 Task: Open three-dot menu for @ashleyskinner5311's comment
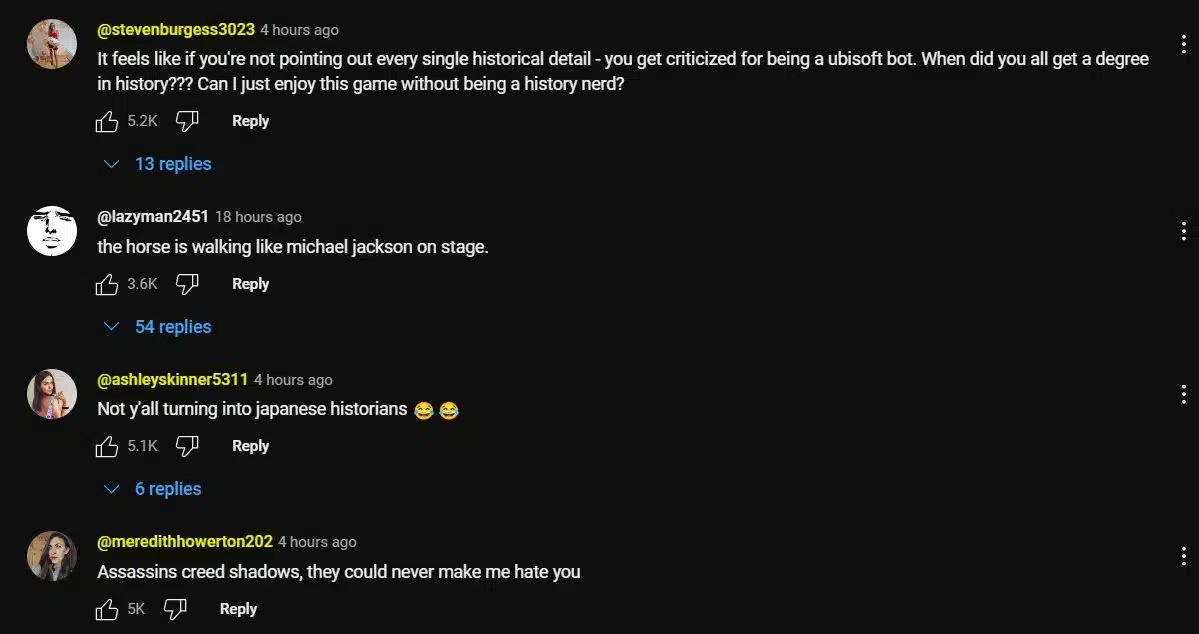pyautogui.click(x=1183, y=393)
